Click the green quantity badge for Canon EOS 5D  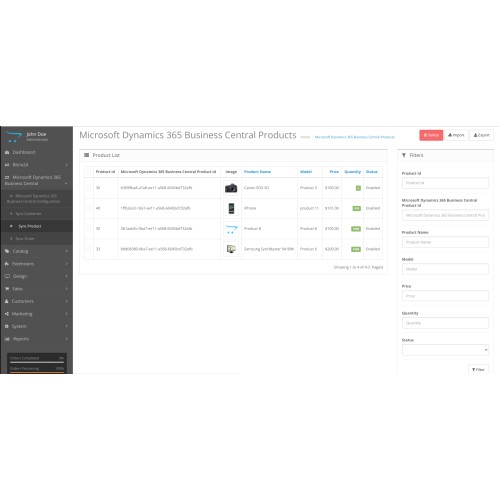tap(358, 188)
